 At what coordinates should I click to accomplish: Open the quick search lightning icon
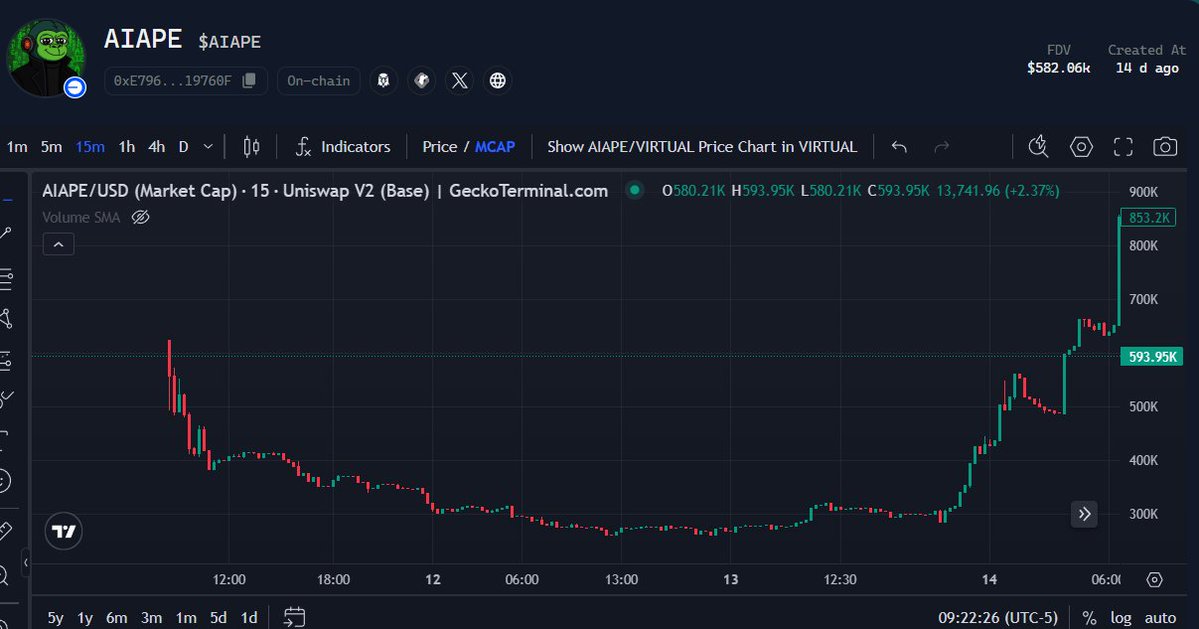pyautogui.click(x=1038, y=147)
